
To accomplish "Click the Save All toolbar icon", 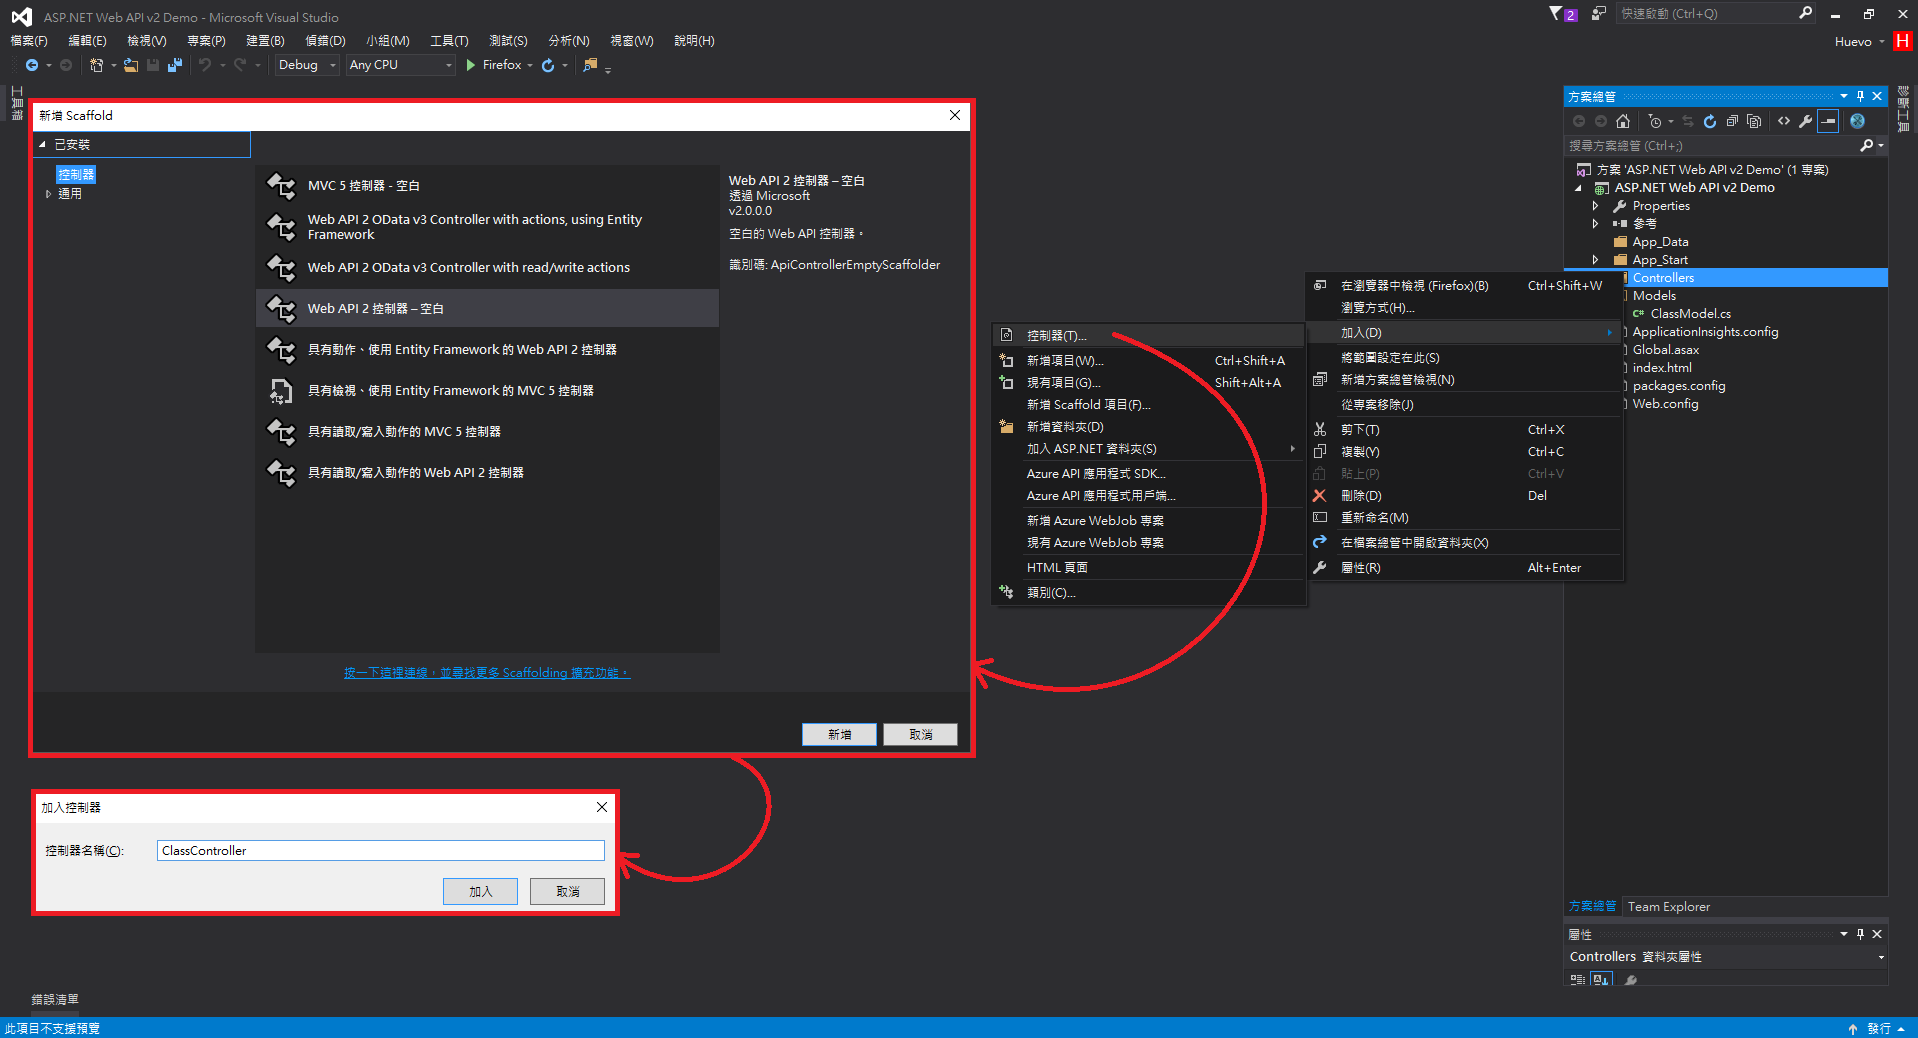I will tap(175, 65).
